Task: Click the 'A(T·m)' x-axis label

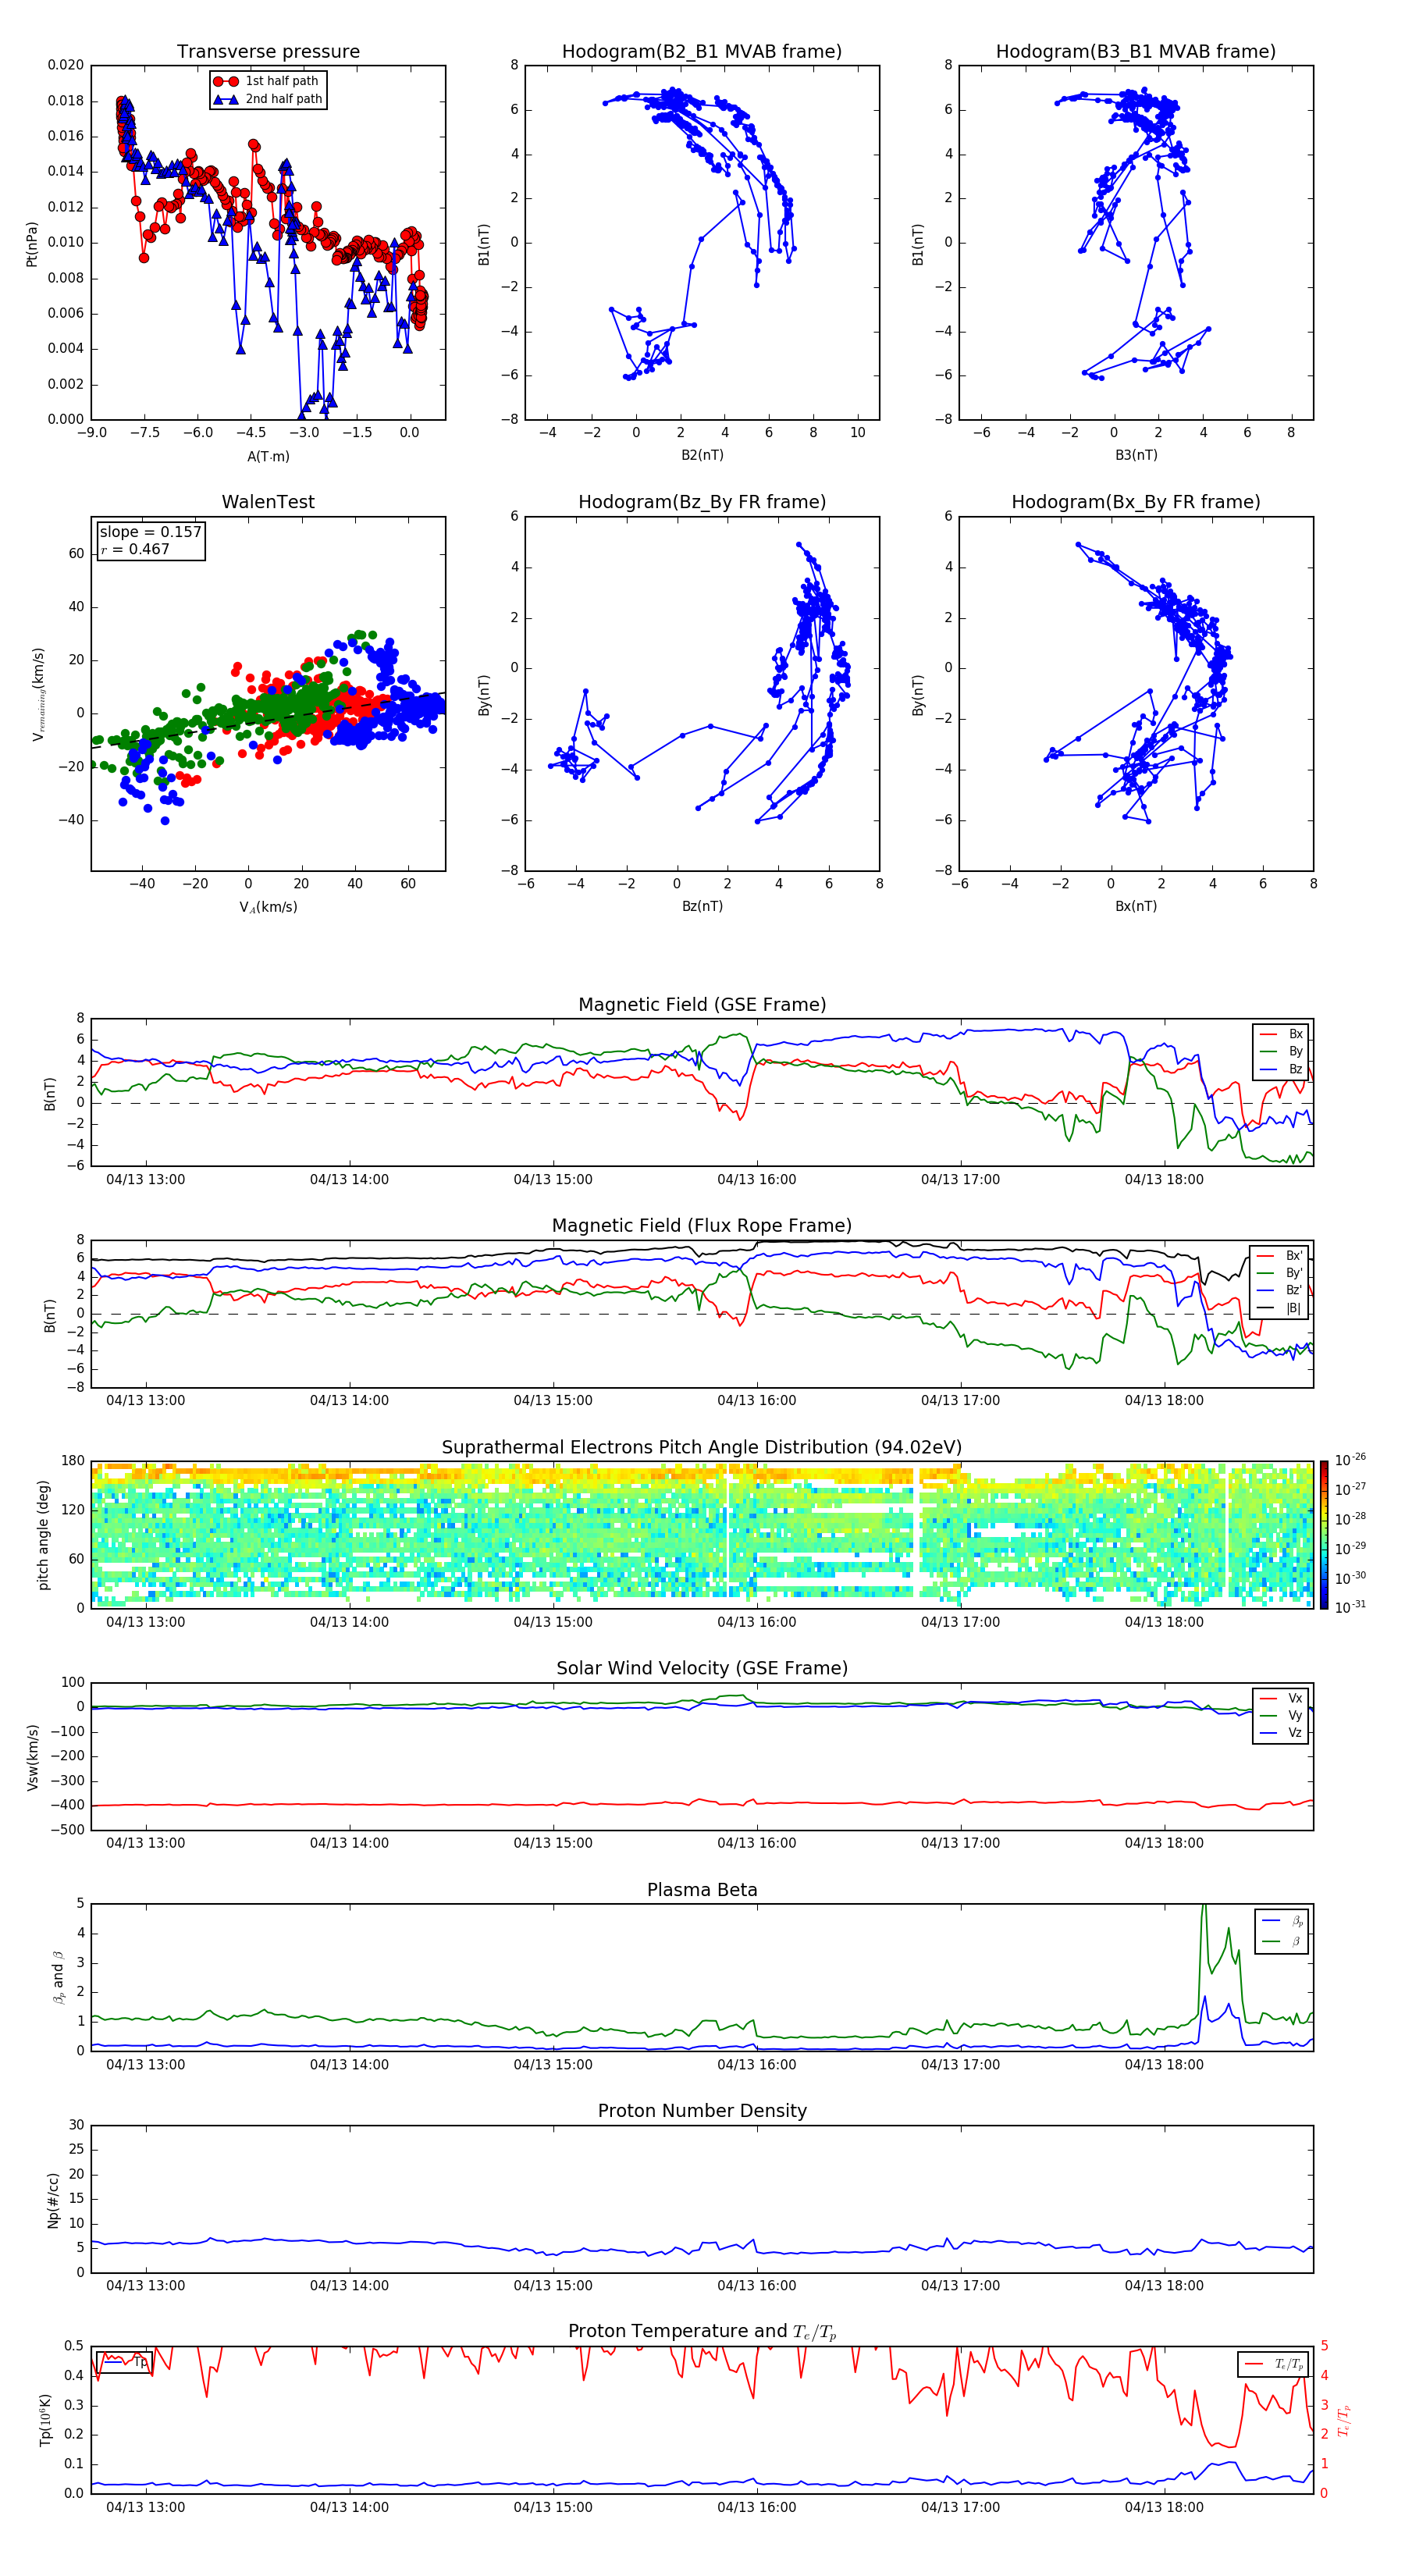Action: (268, 457)
